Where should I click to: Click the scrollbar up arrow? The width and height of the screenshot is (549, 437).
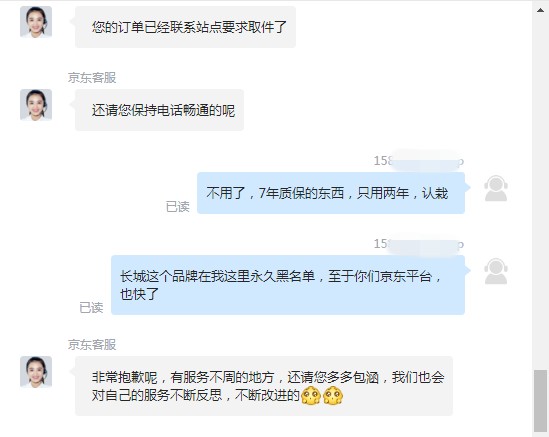[x=541, y=10]
